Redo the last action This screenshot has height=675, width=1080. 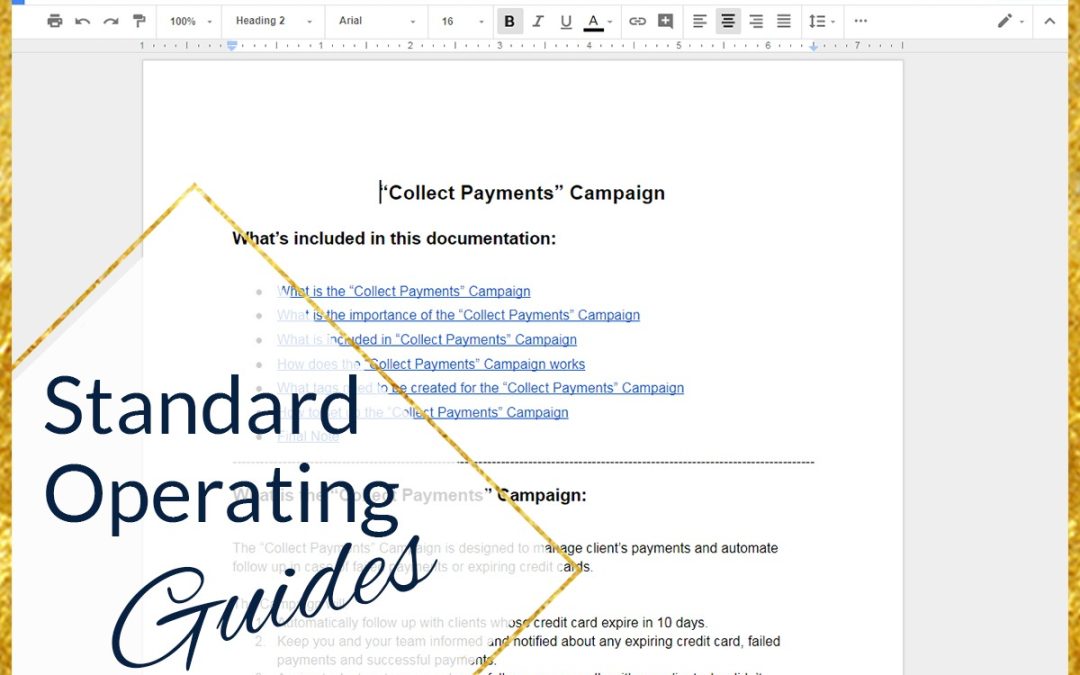click(x=111, y=21)
